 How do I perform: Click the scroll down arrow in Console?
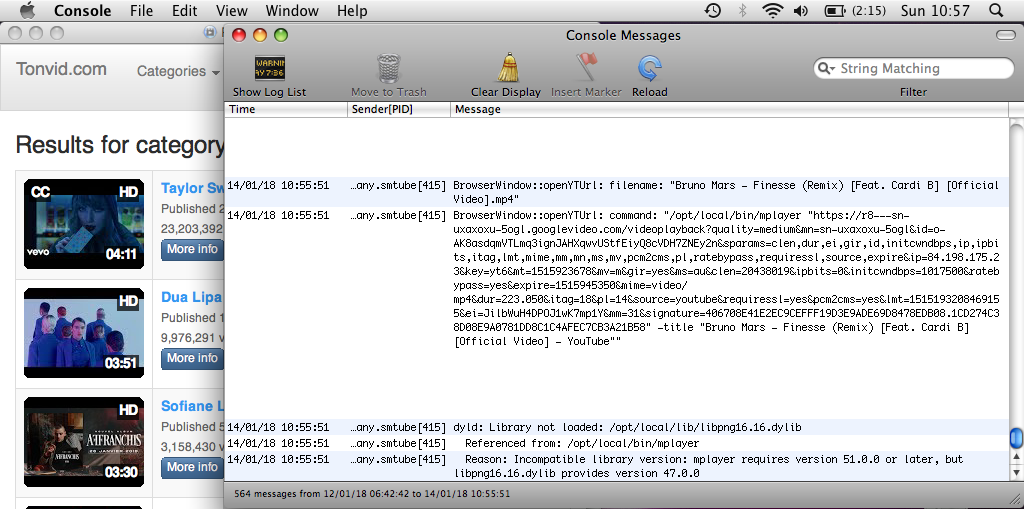click(1016, 471)
